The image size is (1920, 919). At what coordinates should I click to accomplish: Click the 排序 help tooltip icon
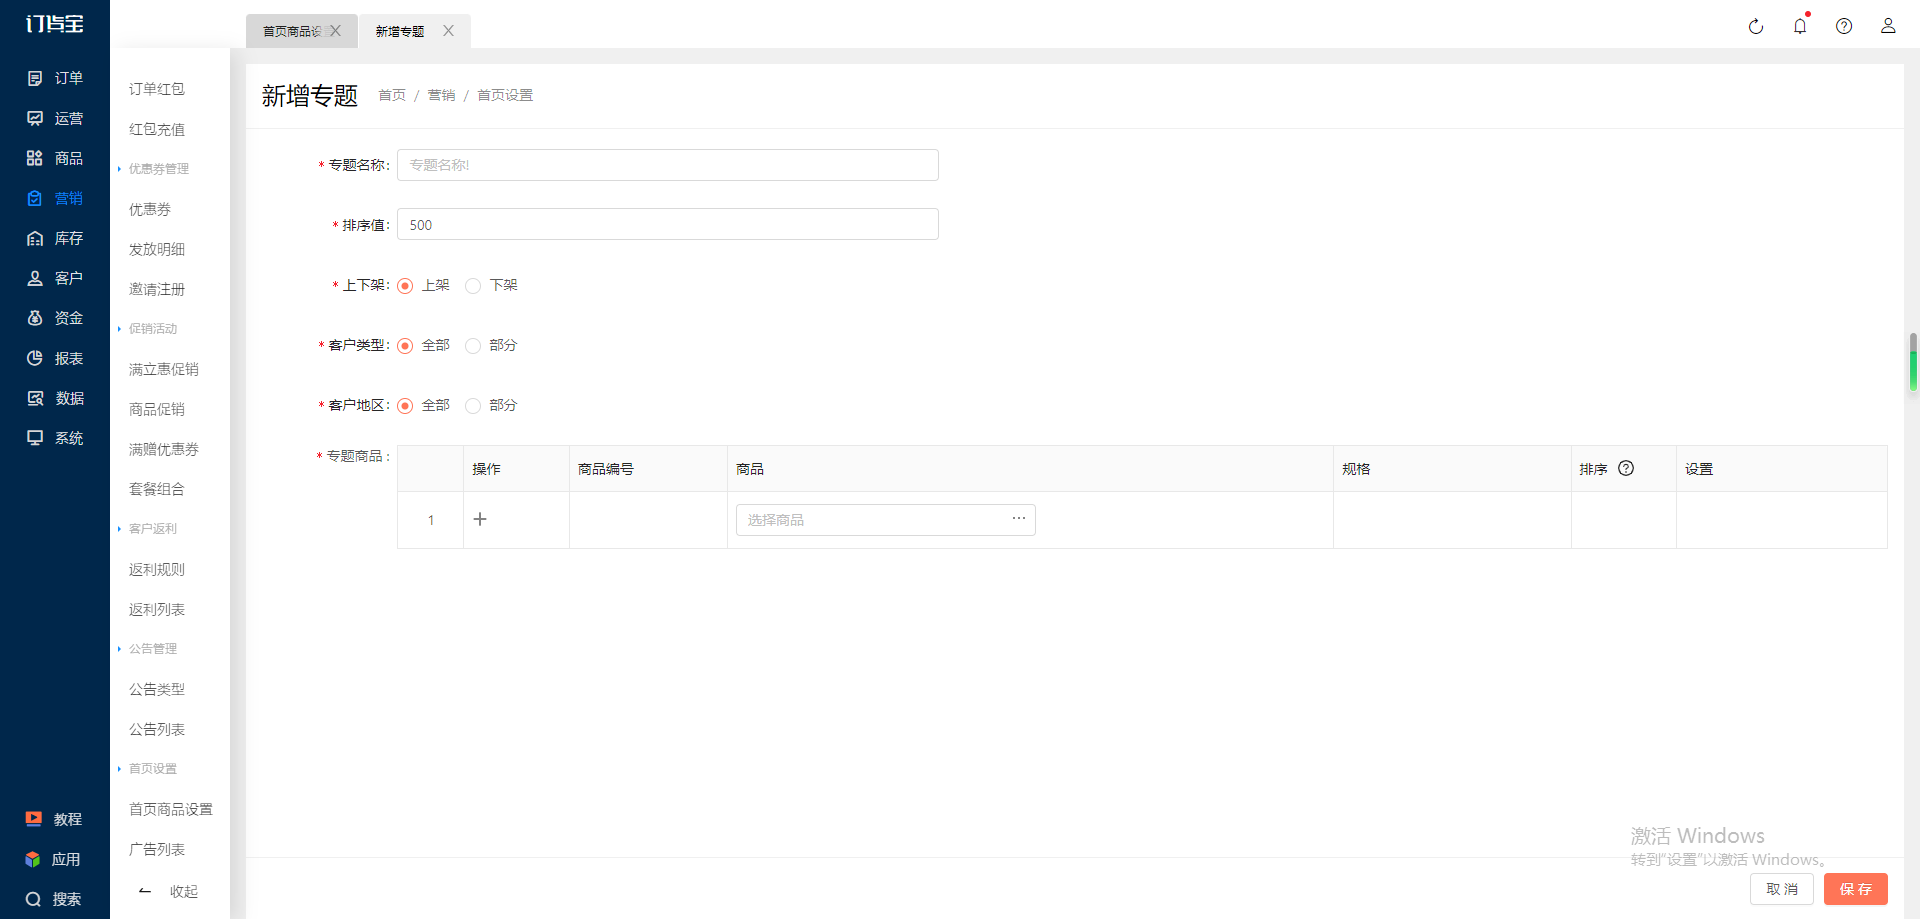click(x=1626, y=468)
